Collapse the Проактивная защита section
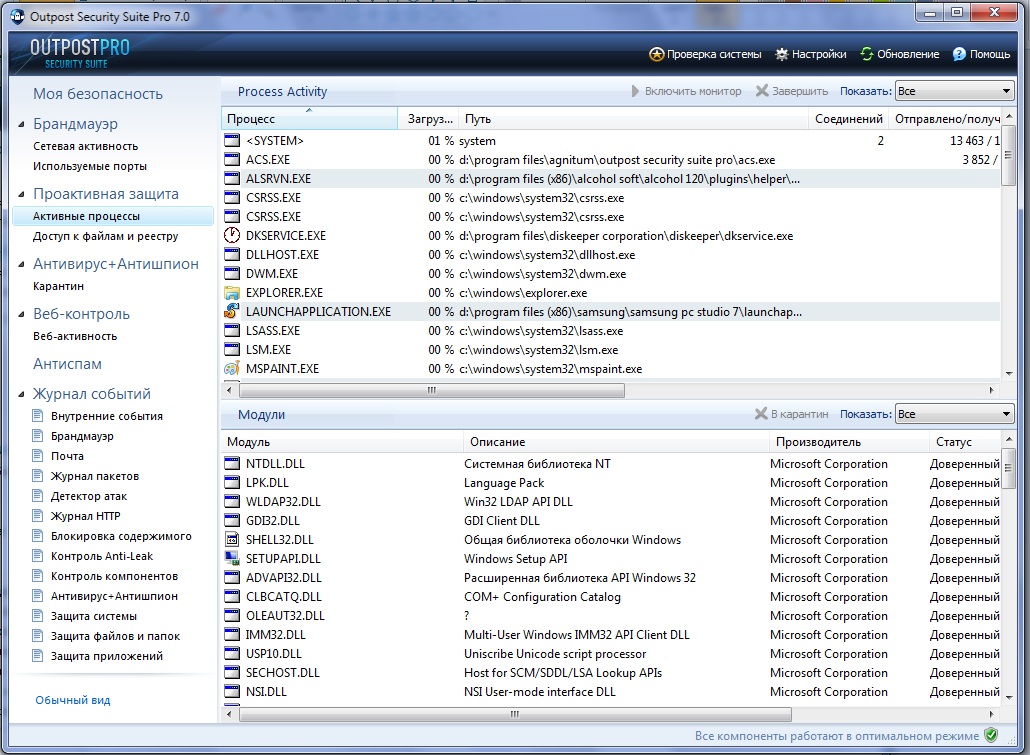The image size is (1030, 755). [x=21, y=194]
